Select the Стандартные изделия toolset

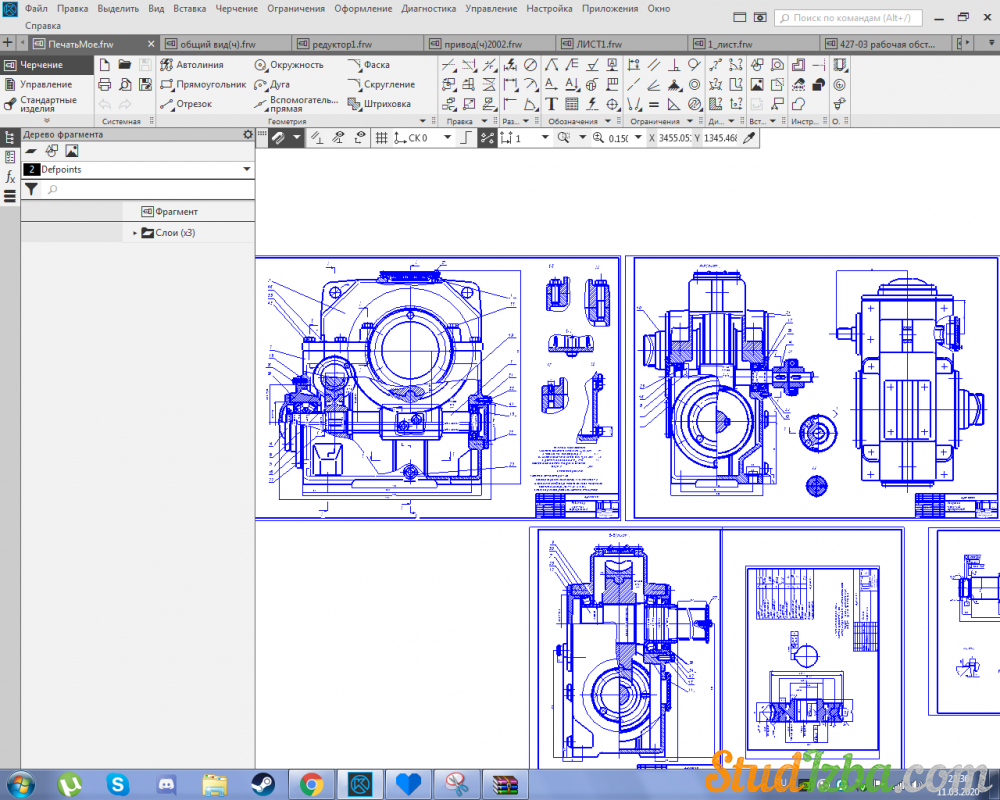tap(47, 104)
